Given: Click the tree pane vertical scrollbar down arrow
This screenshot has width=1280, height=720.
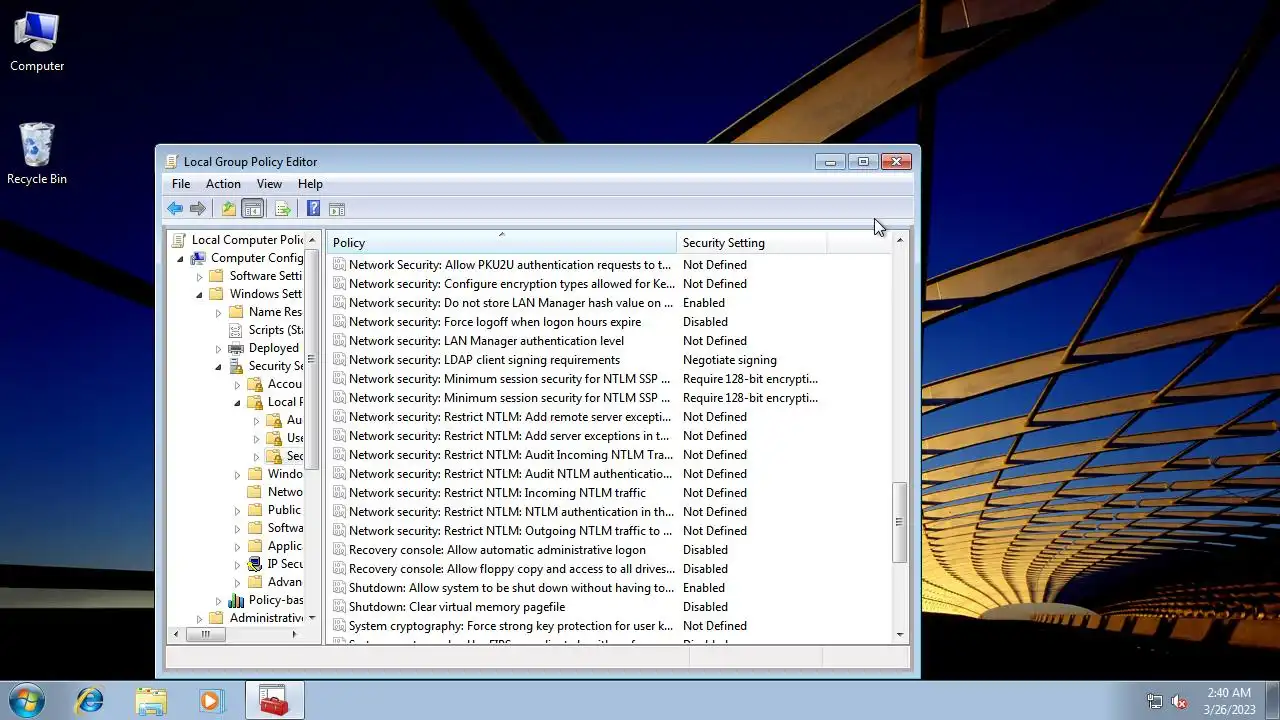Looking at the screenshot, I should [312, 618].
